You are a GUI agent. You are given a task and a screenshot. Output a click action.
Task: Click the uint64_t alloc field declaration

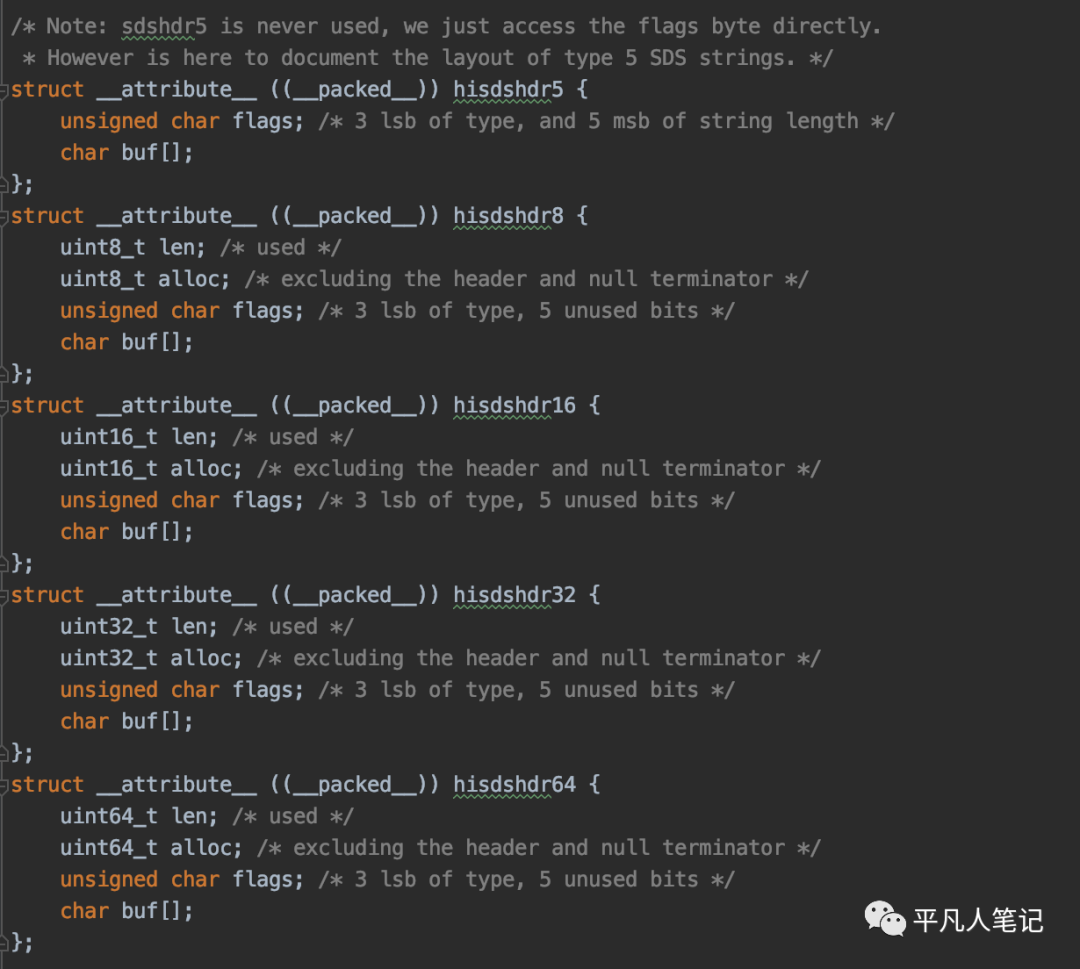151,848
